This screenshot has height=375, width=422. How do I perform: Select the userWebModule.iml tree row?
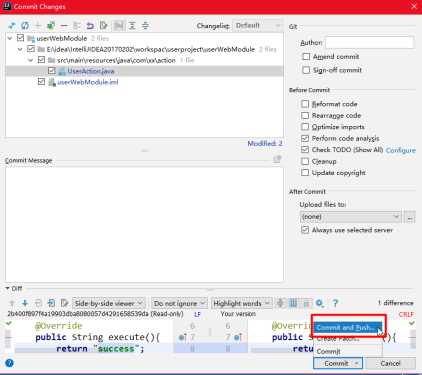point(144,82)
